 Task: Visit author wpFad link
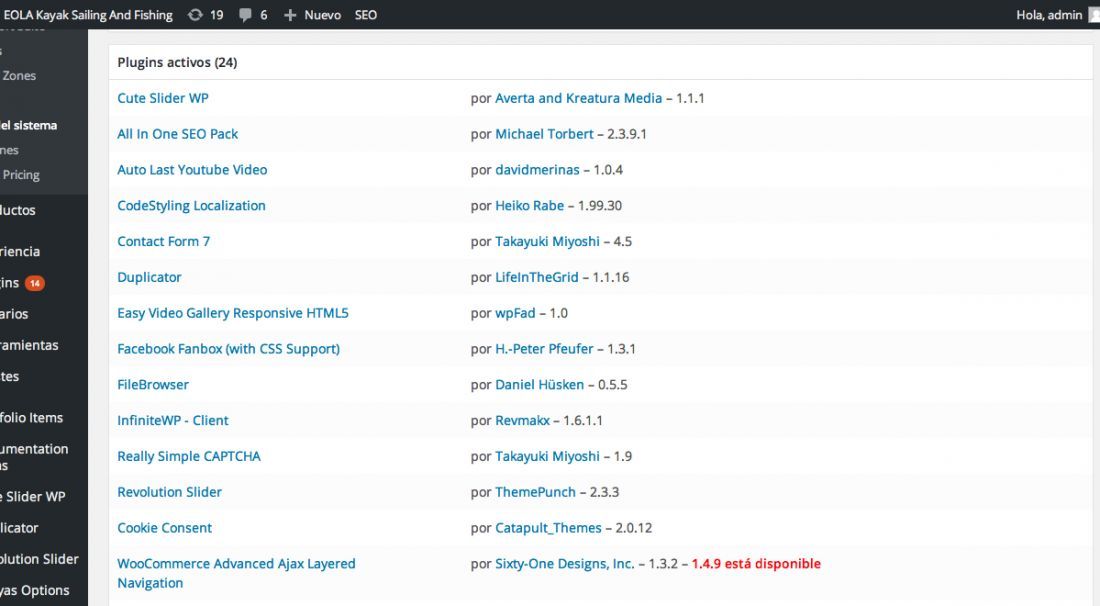(x=515, y=313)
